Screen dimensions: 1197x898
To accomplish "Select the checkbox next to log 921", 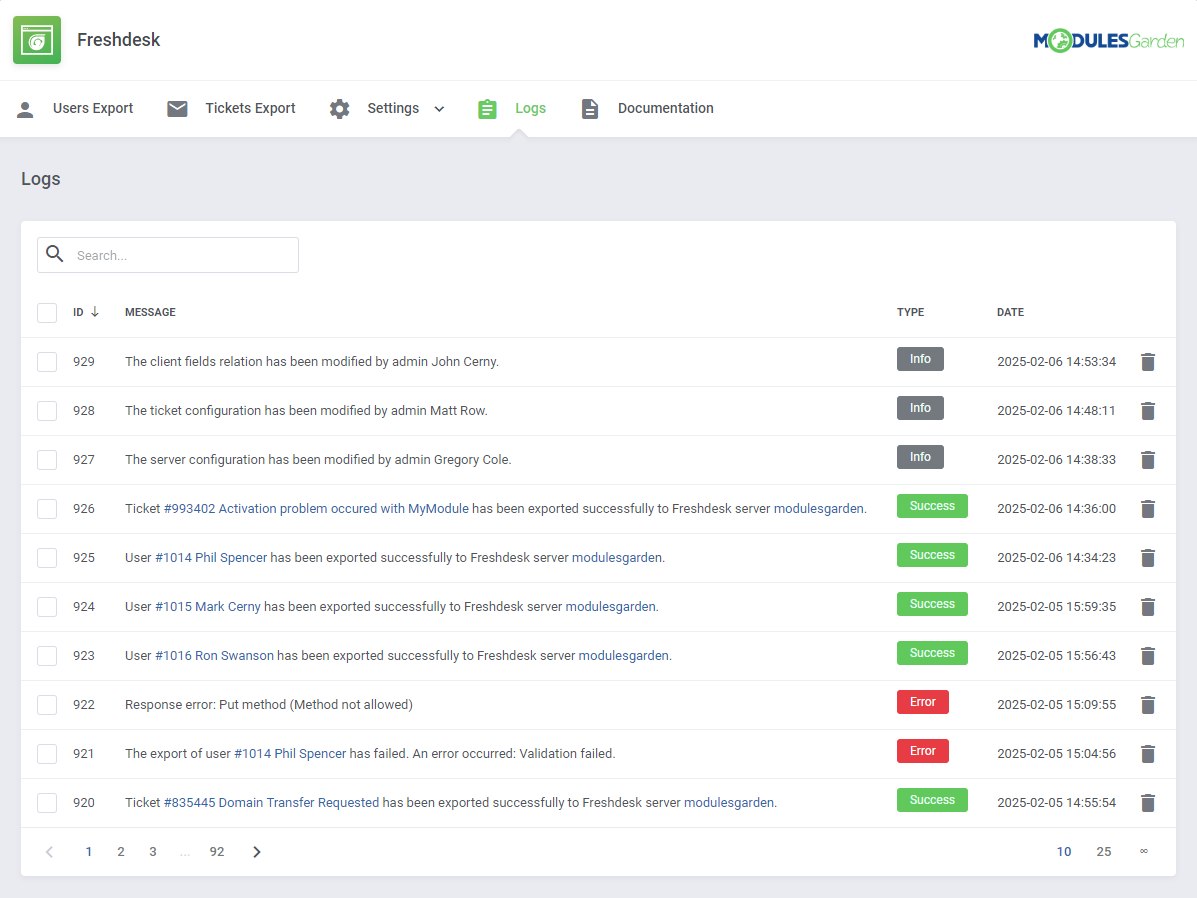I will [x=47, y=753].
